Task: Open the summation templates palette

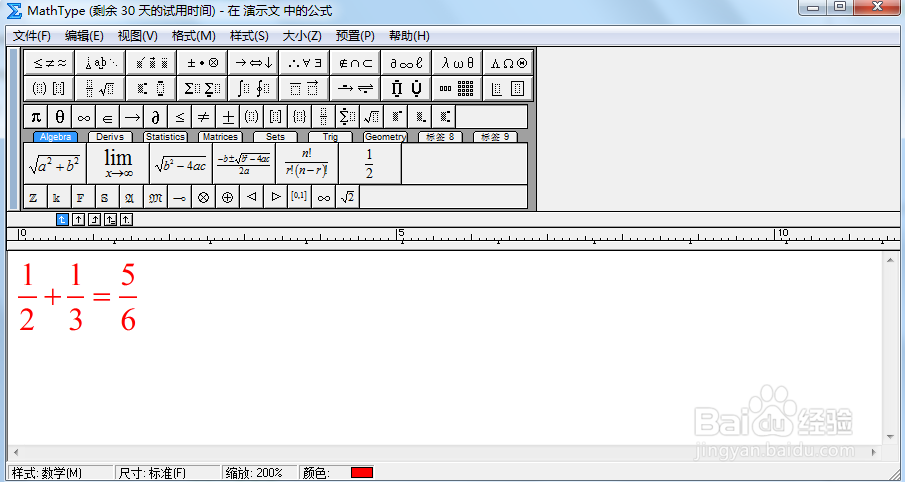Action: pyautogui.click(x=202, y=88)
